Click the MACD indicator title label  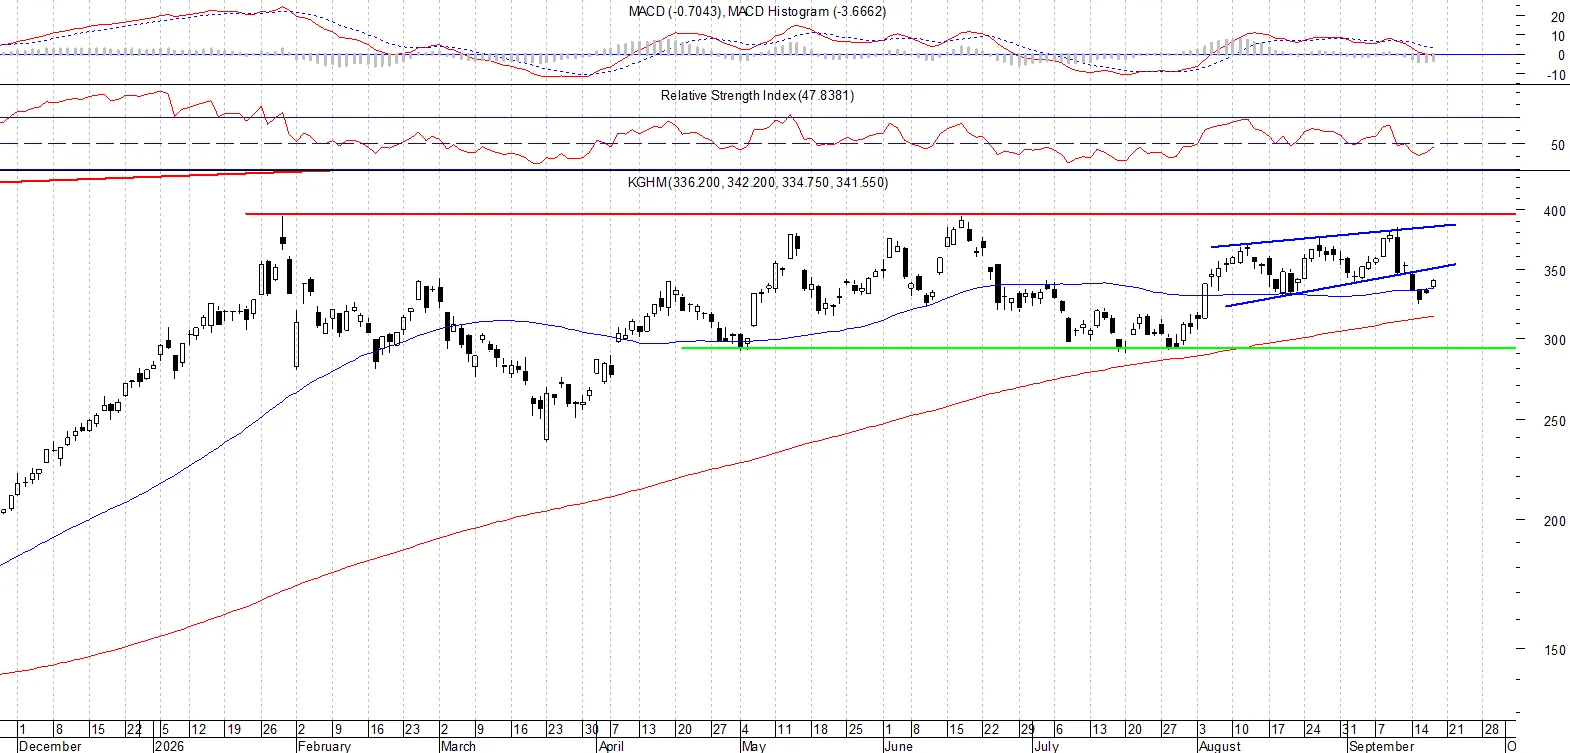pyautogui.click(x=757, y=11)
